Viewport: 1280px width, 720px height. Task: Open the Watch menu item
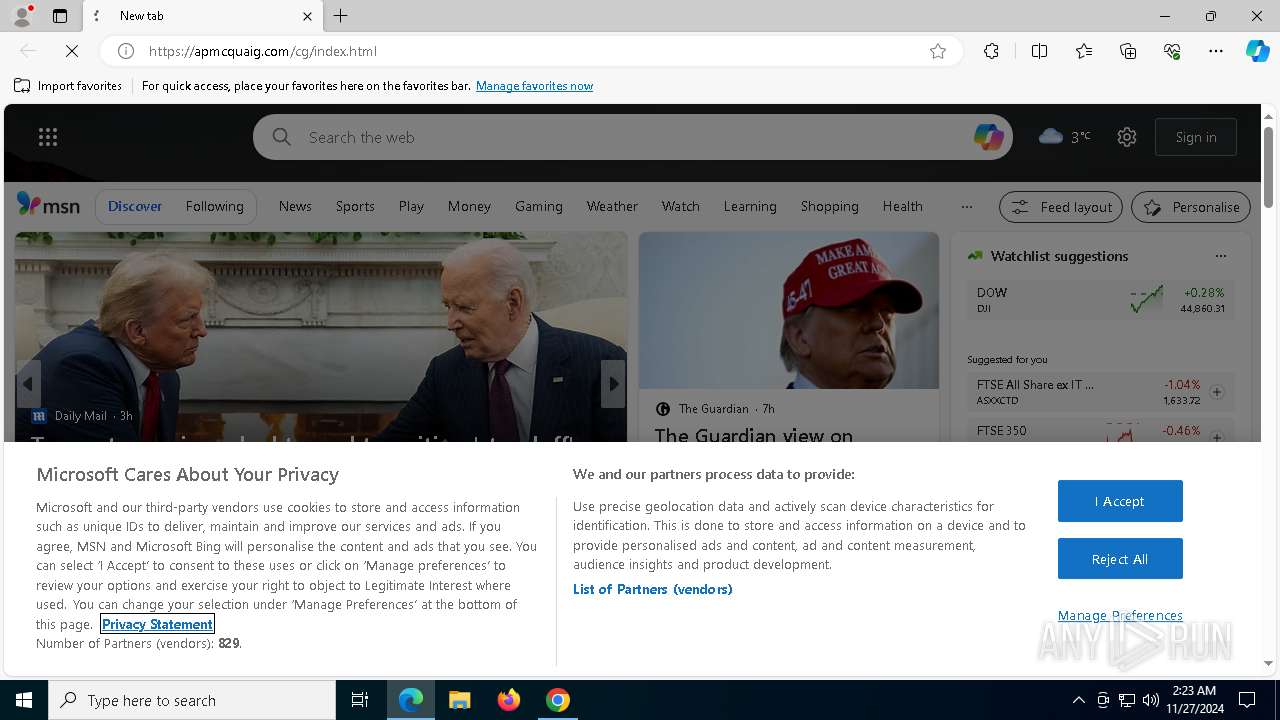[x=681, y=206]
